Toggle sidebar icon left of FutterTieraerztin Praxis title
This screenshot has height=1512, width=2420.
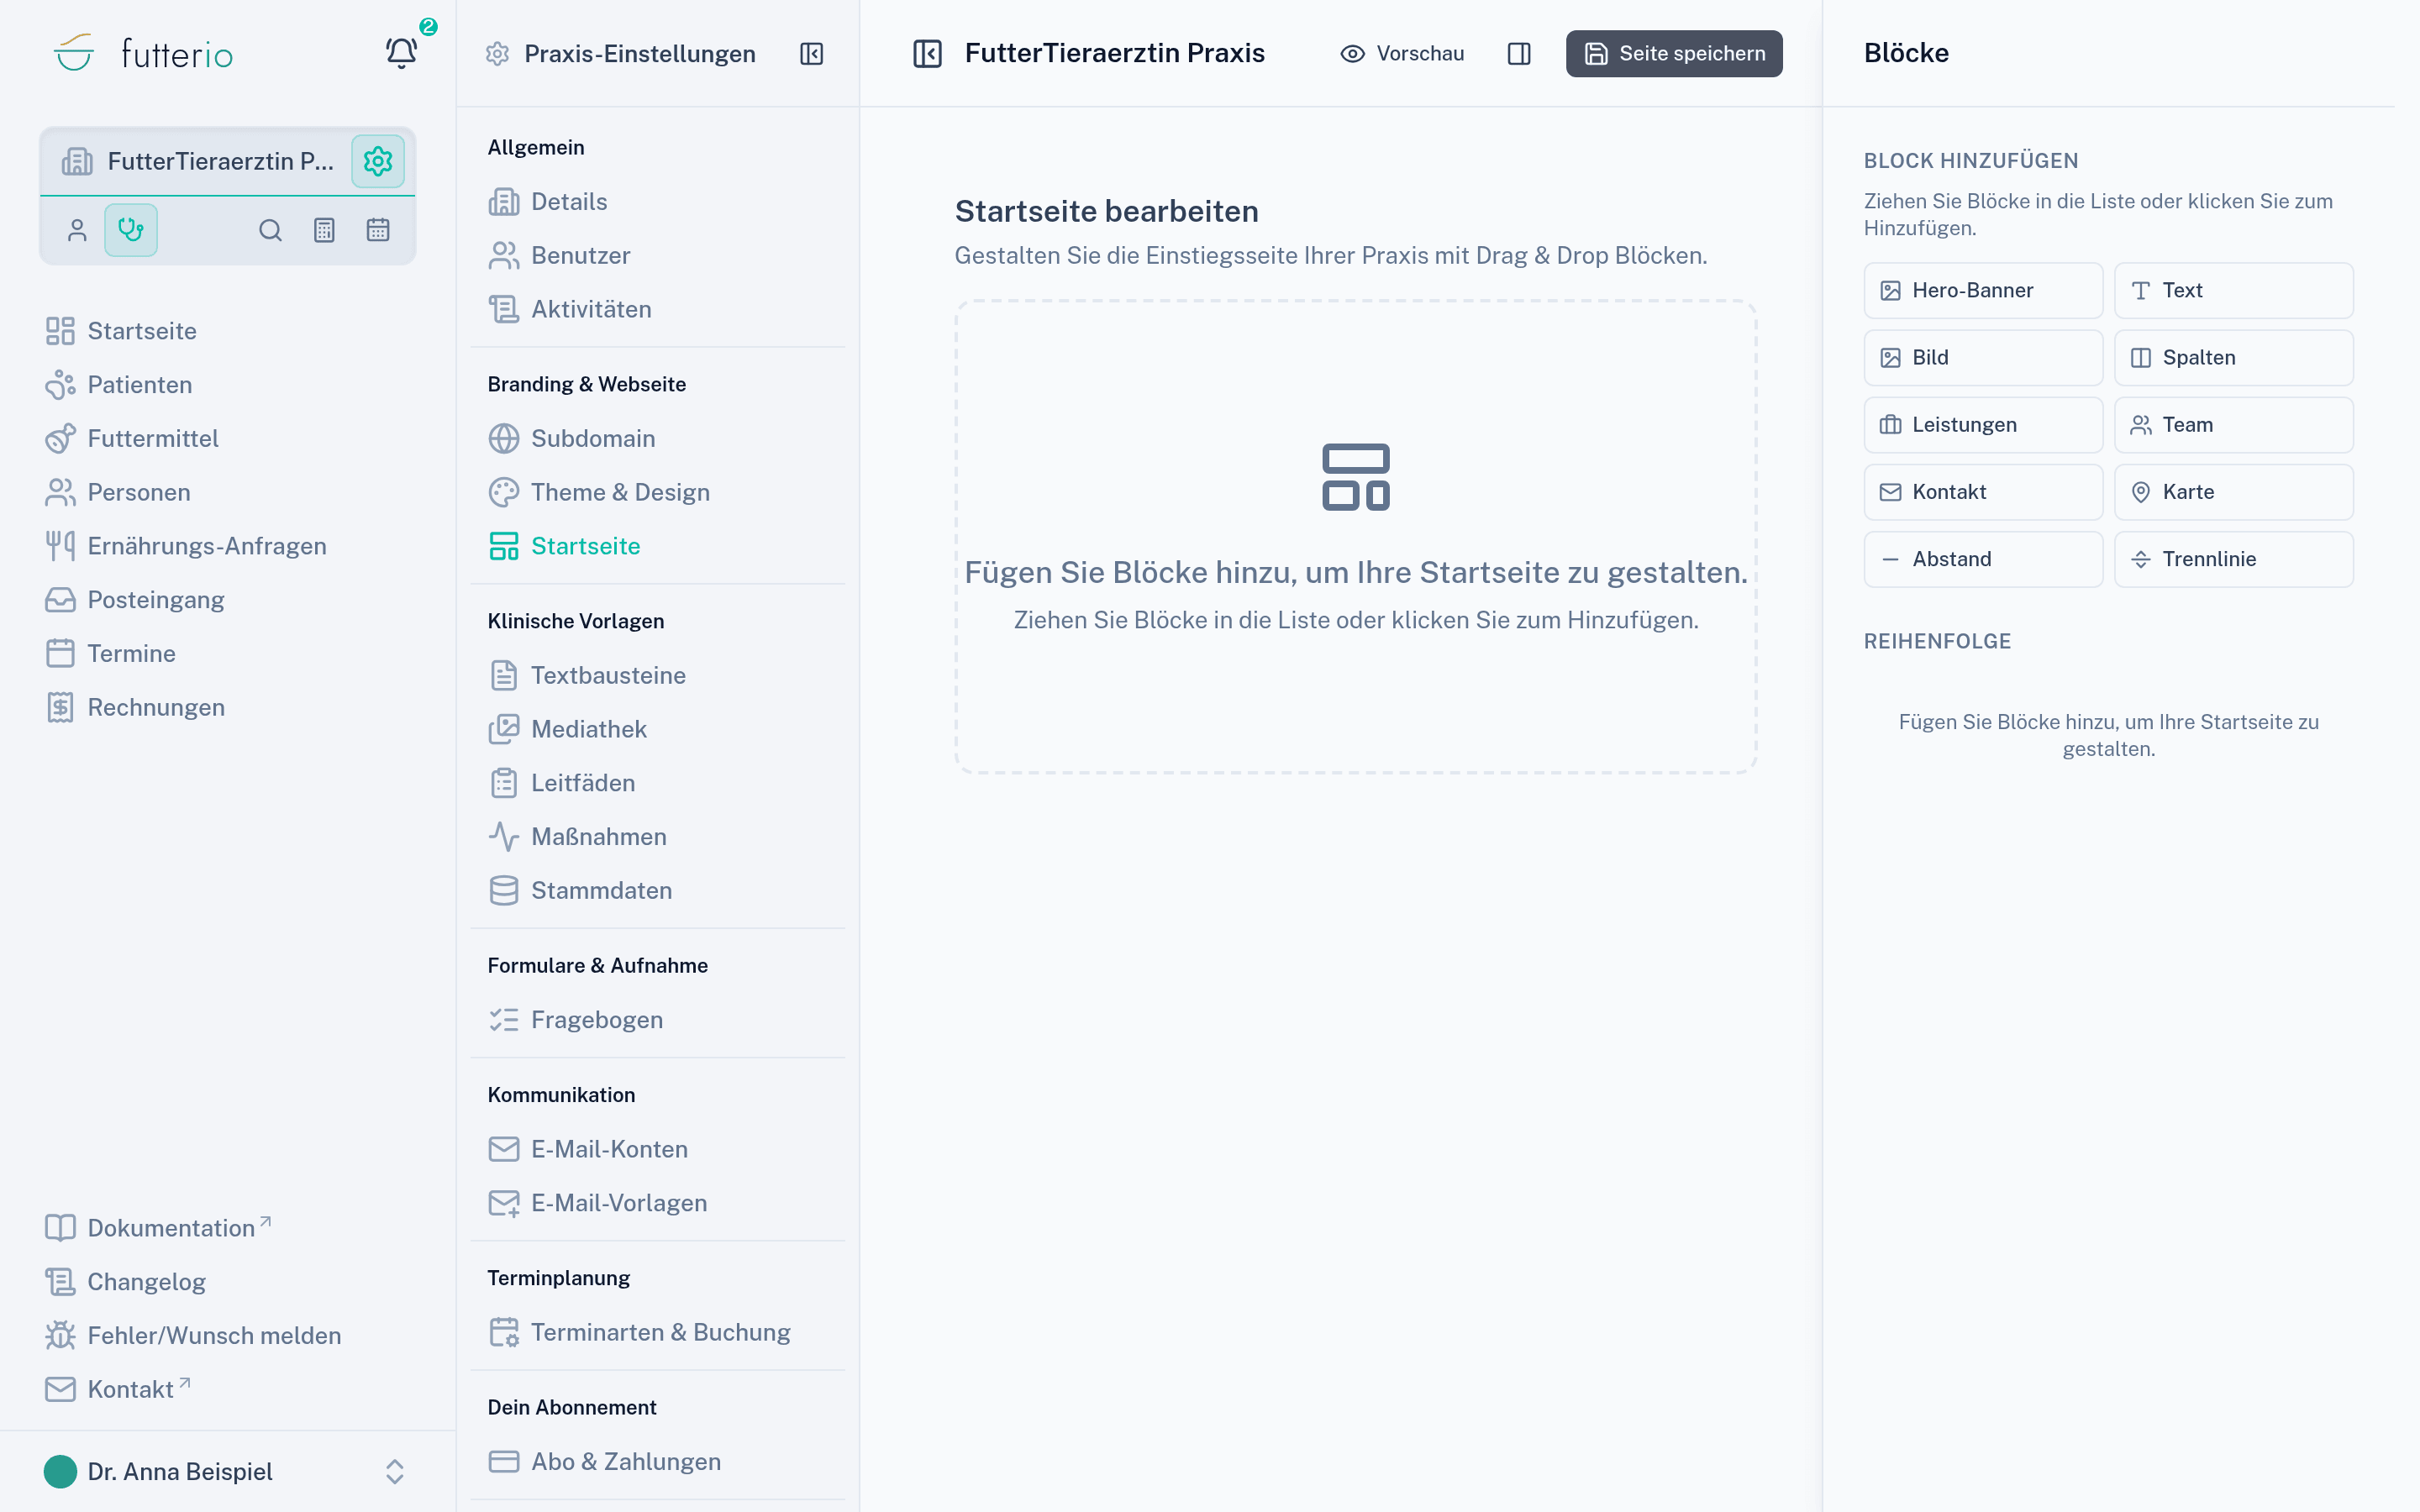coord(927,54)
